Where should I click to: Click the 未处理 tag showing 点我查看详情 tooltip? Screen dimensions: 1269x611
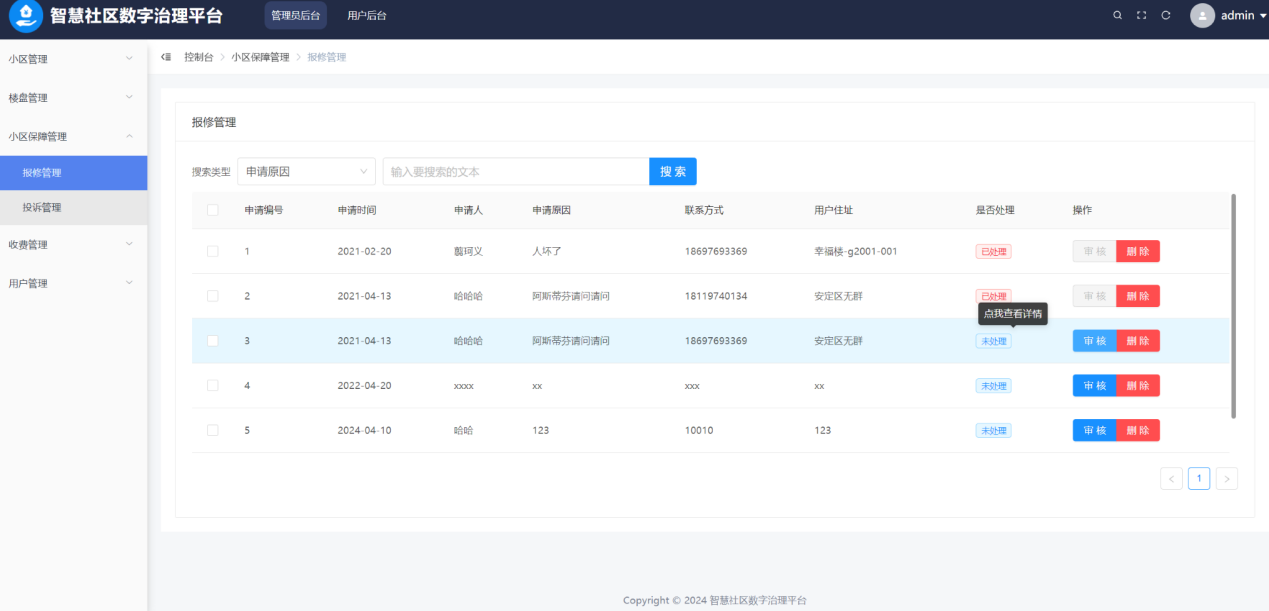click(x=993, y=340)
